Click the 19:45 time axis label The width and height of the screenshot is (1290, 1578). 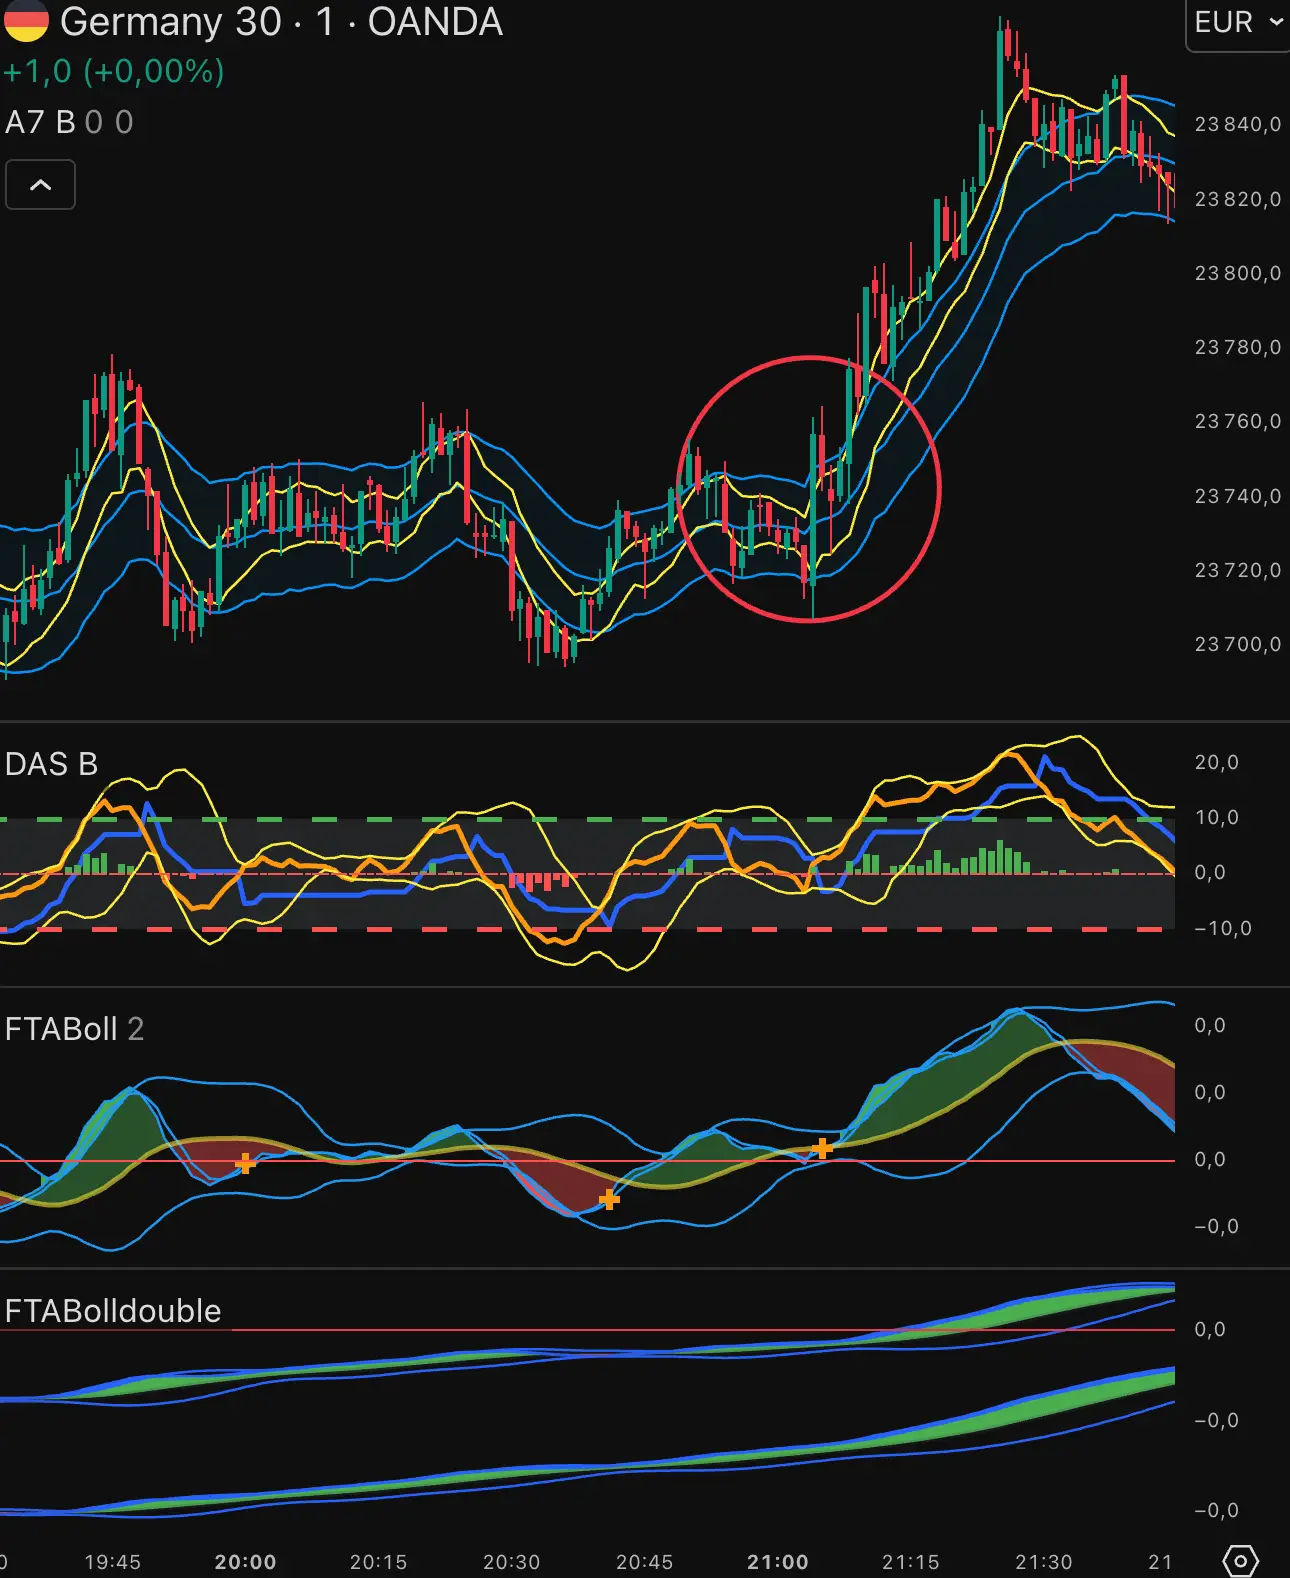[112, 1562]
